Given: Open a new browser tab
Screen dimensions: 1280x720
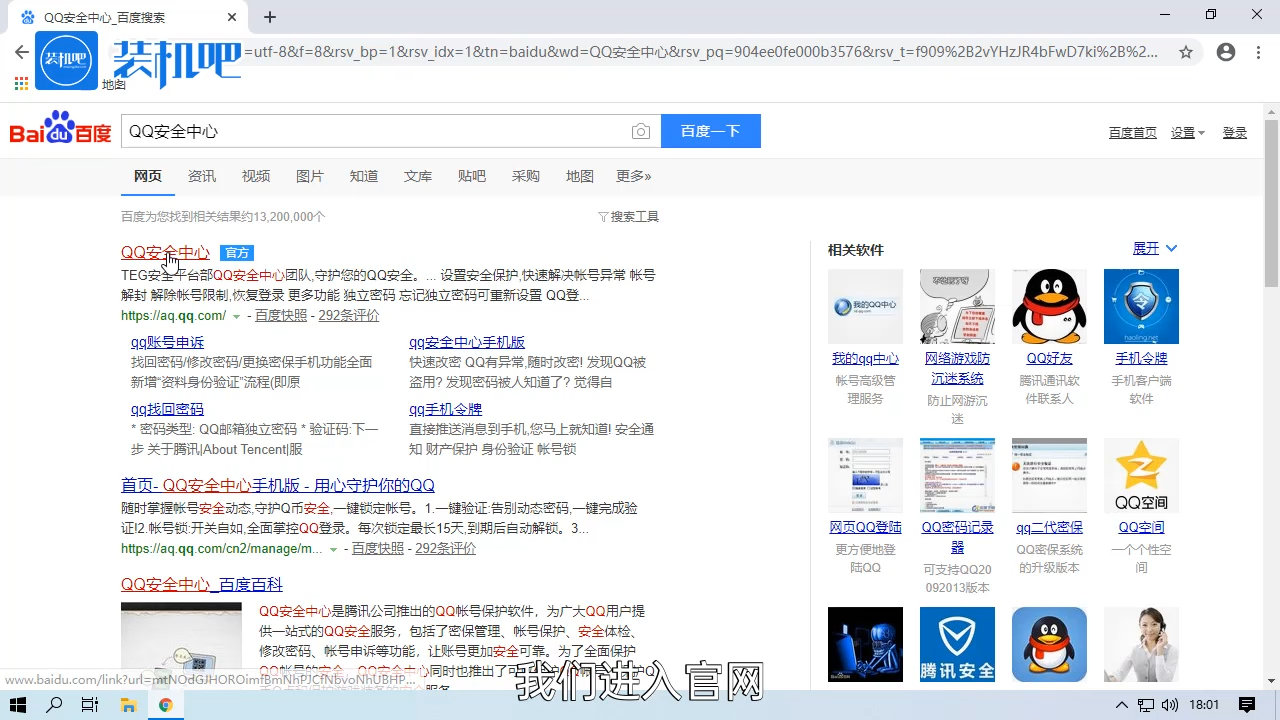Looking at the screenshot, I should click(x=270, y=17).
